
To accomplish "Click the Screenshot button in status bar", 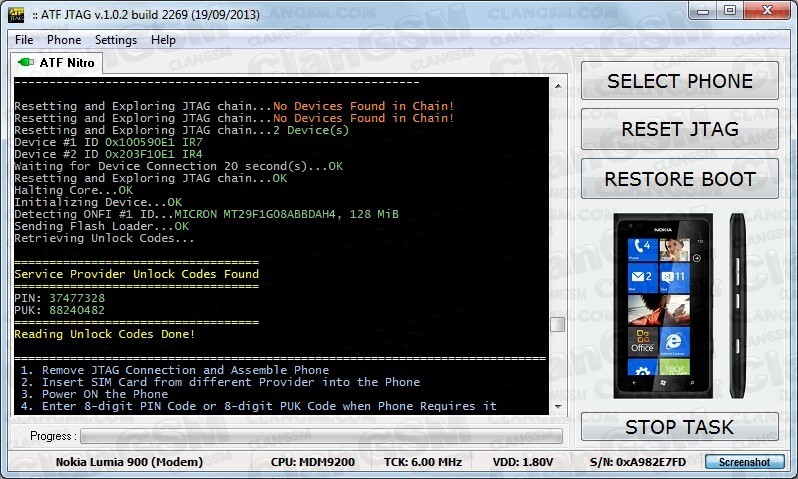I will pyautogui.click(x=744, y=462).
